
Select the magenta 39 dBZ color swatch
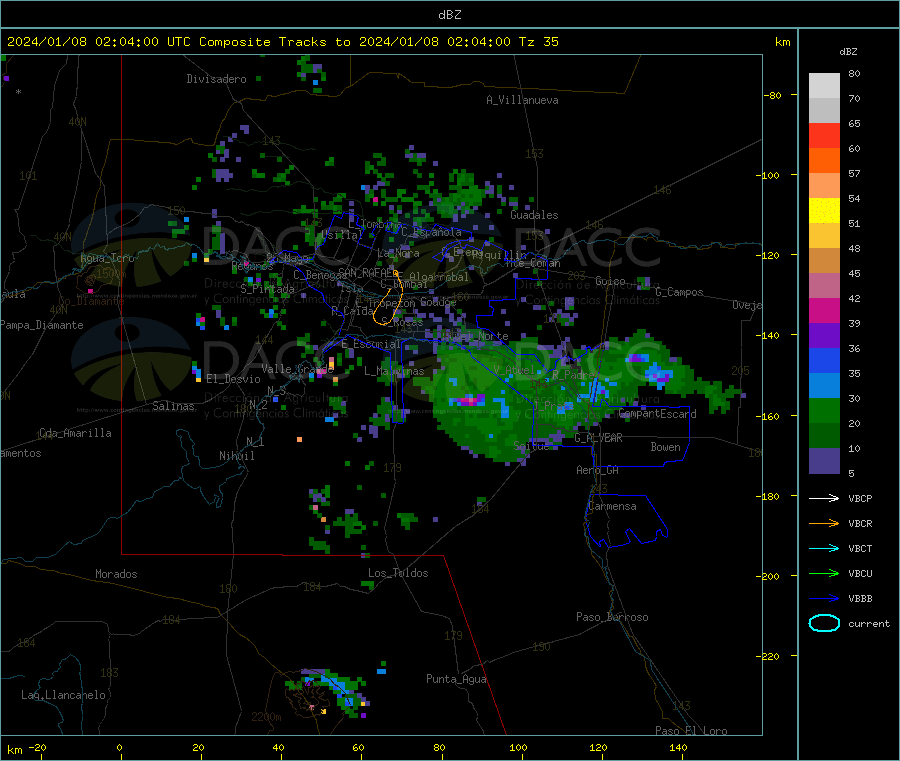click(824, 310)
